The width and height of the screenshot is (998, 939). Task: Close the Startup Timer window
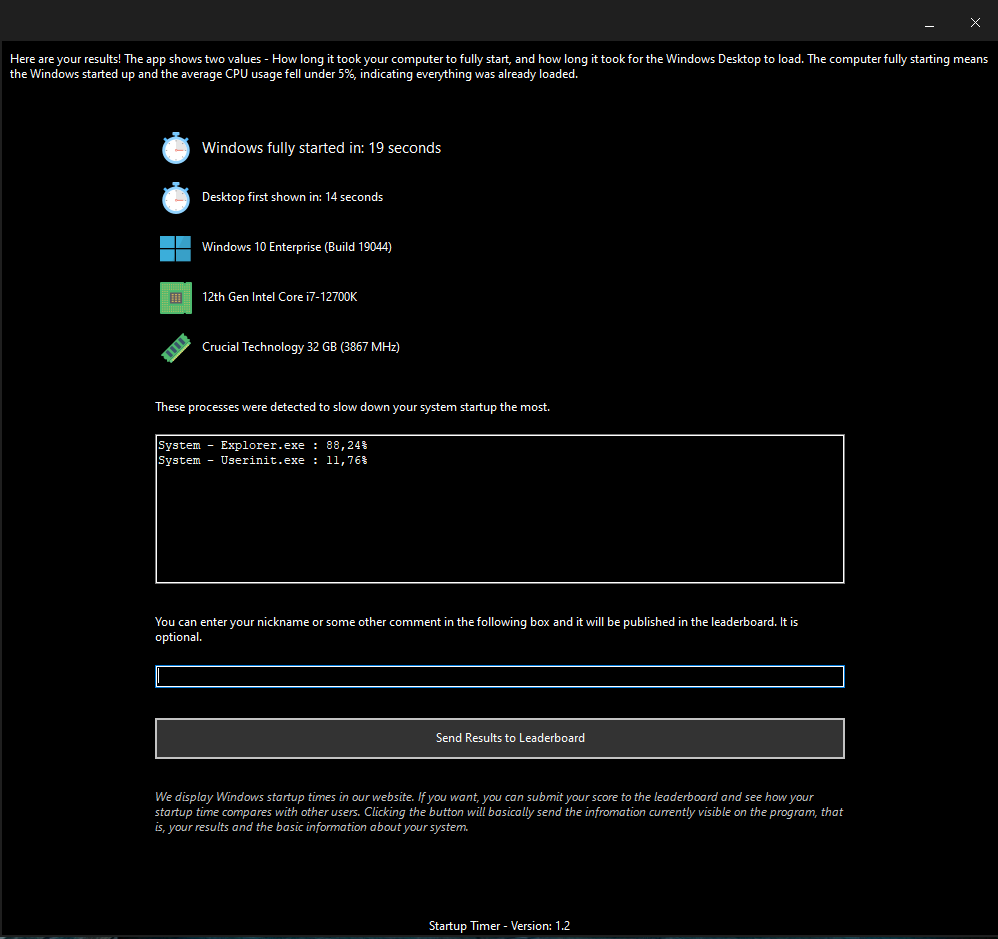pyautogui.click(x=975, y=23)
